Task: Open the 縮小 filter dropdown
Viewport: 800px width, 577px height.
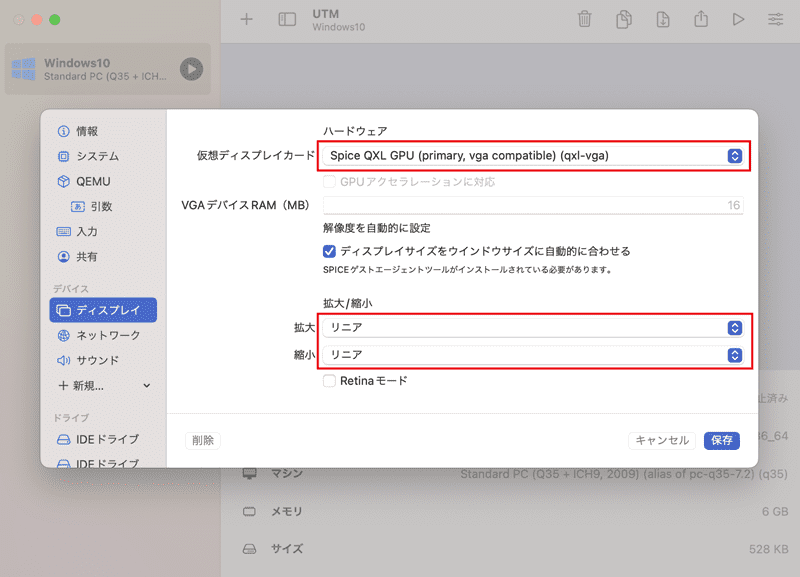Action: tap(533, 355)
